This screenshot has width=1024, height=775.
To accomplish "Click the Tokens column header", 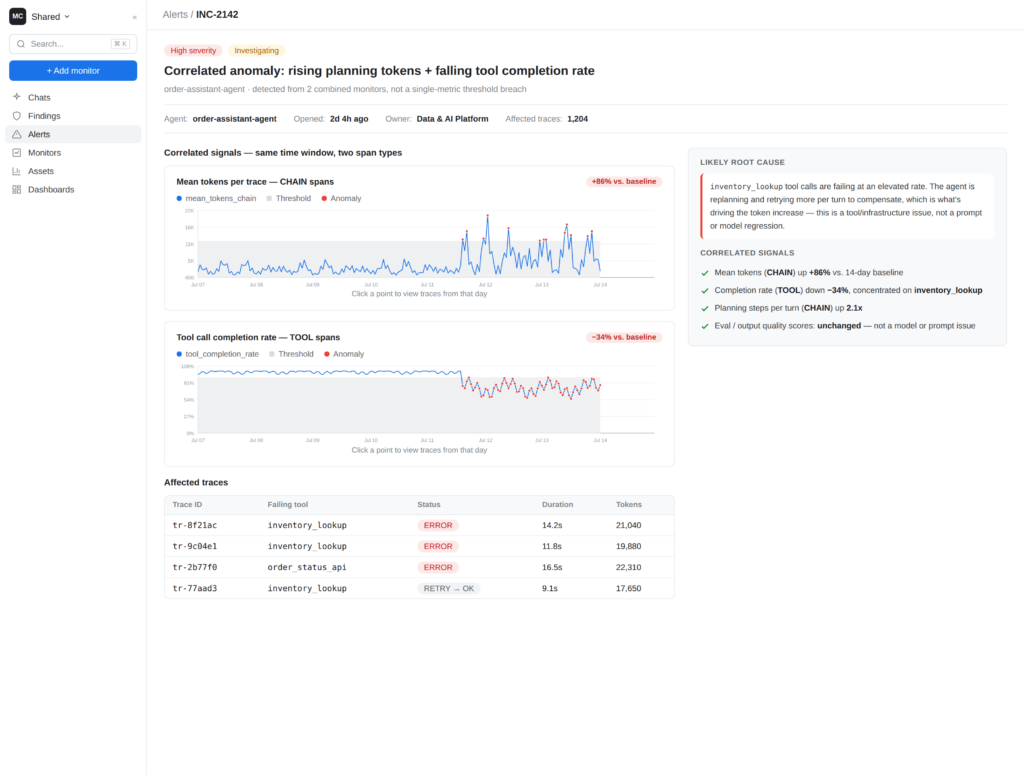I will 629,505.
